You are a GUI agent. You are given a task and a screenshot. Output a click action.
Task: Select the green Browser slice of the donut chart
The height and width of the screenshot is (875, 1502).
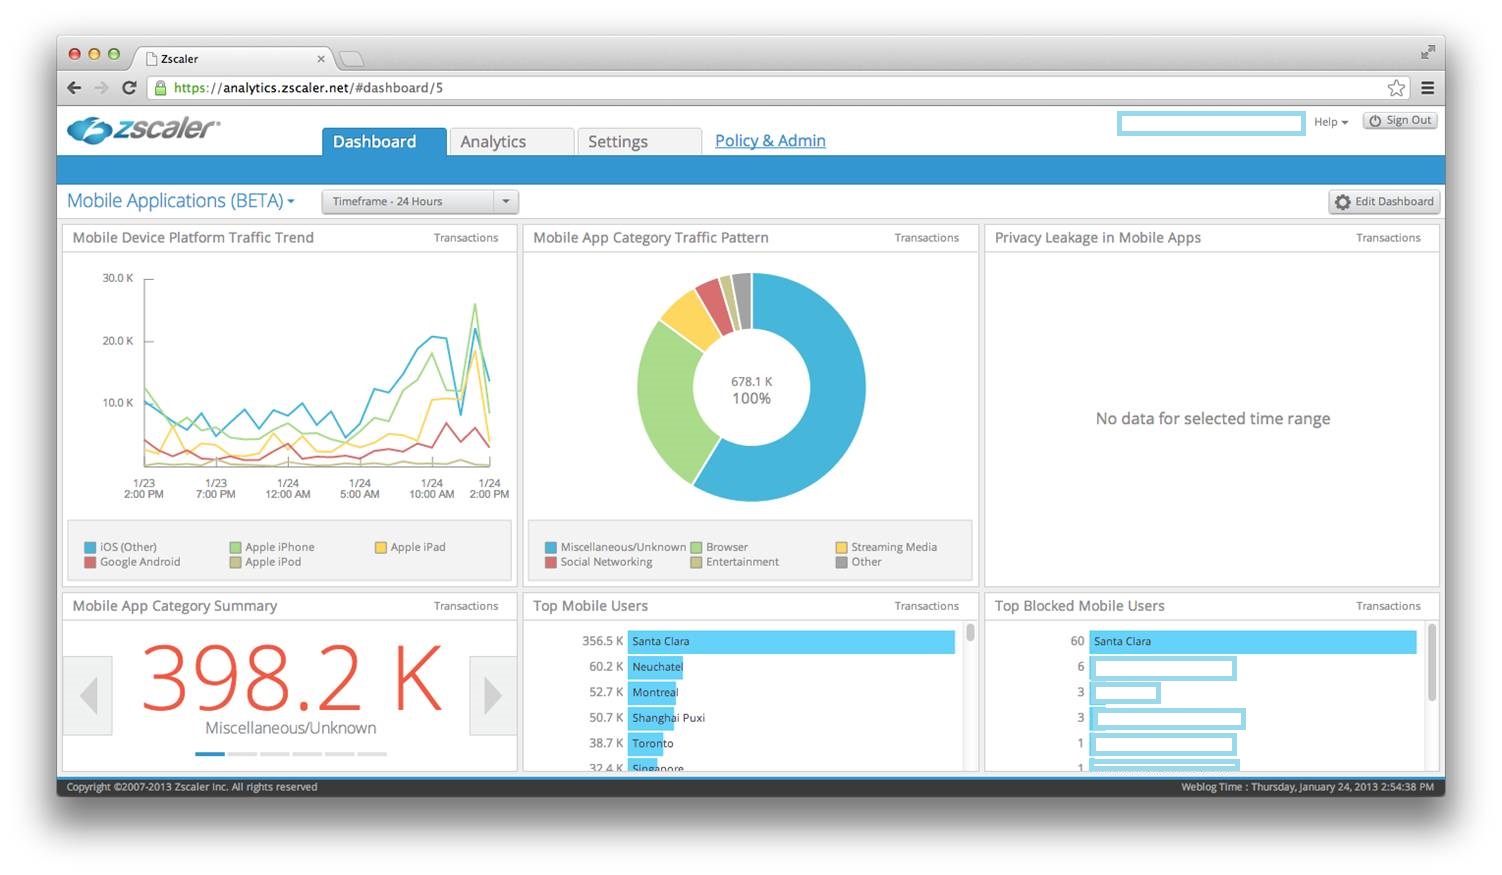coord(672,400)
